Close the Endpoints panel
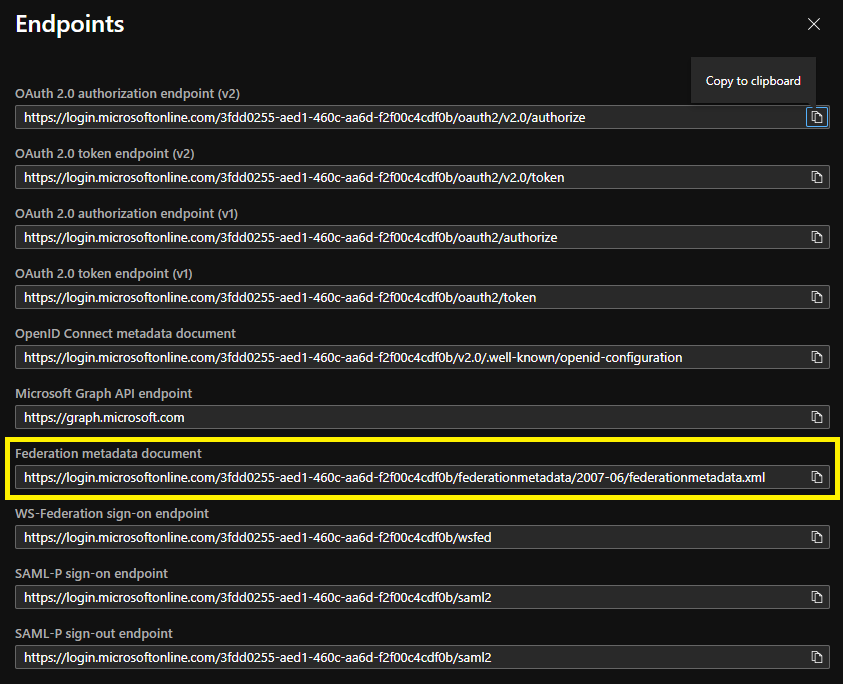This screenshot has height=684, width=843. [813, 24]
